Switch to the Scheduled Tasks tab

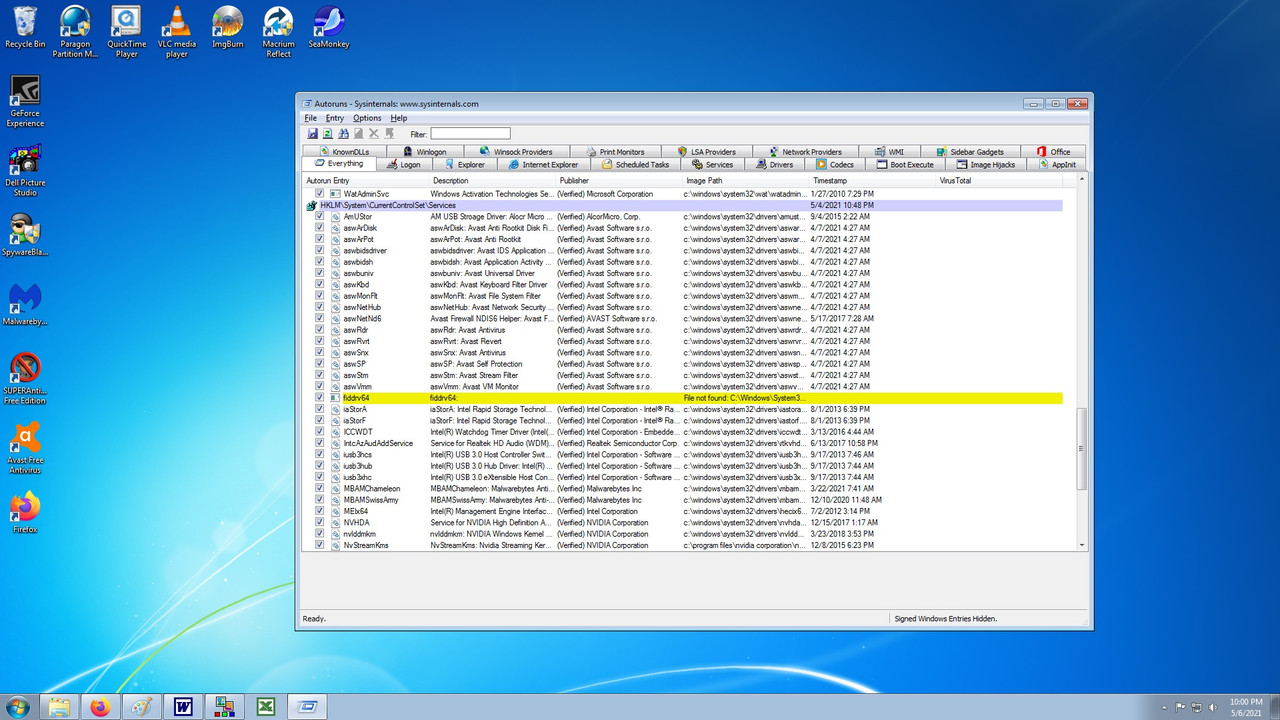636,165
